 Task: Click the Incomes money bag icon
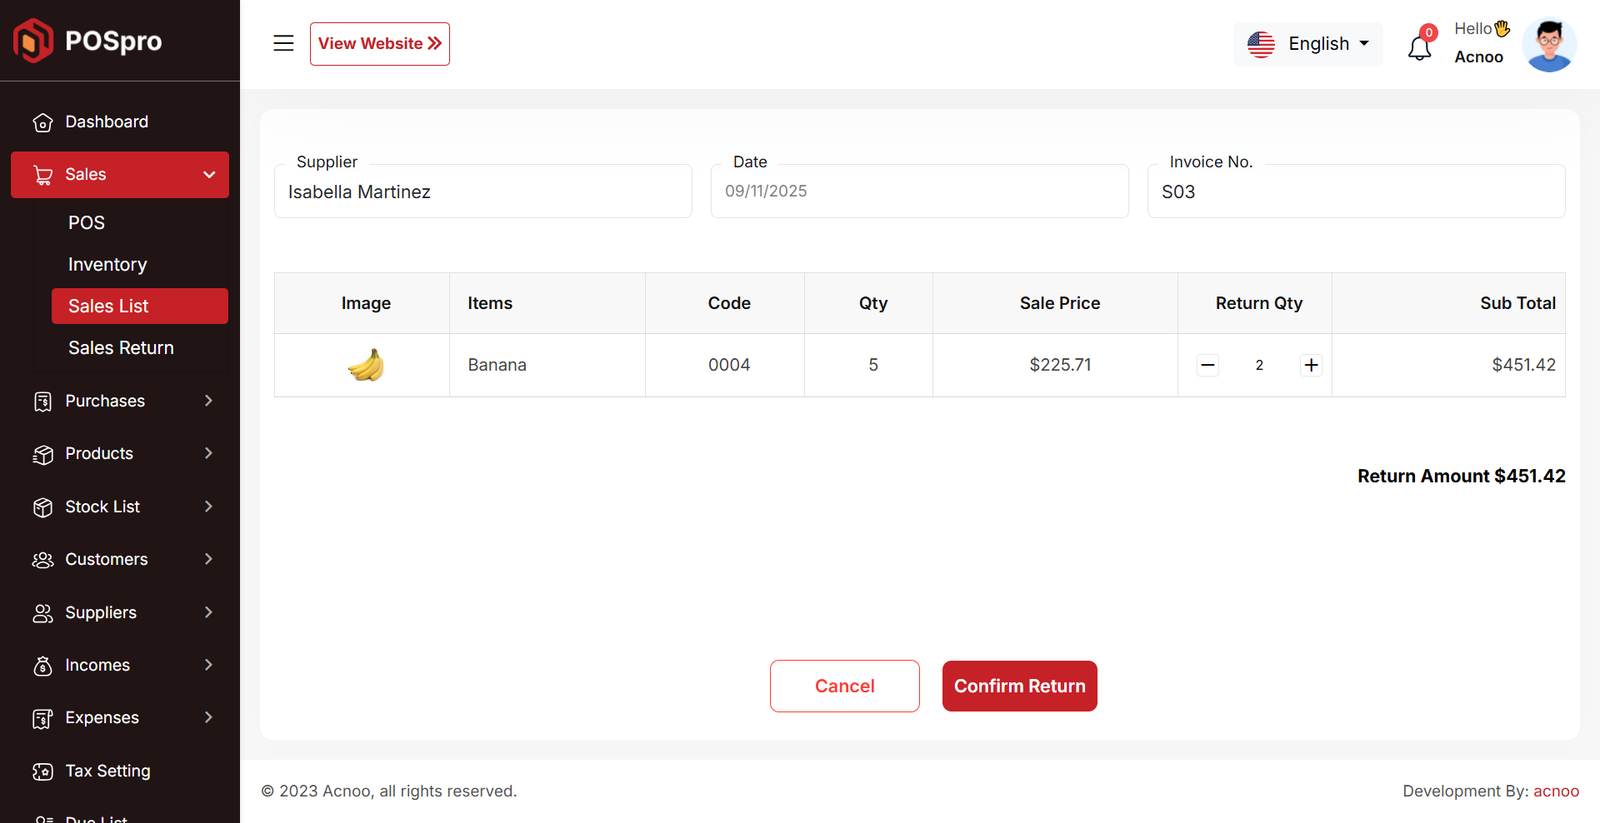[x=42, y=666]
